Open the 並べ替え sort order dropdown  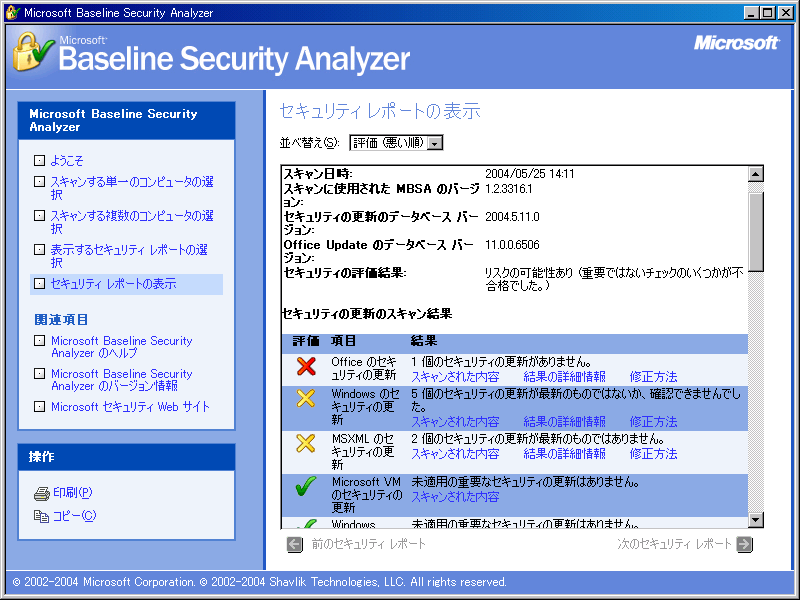pos(396,143)
